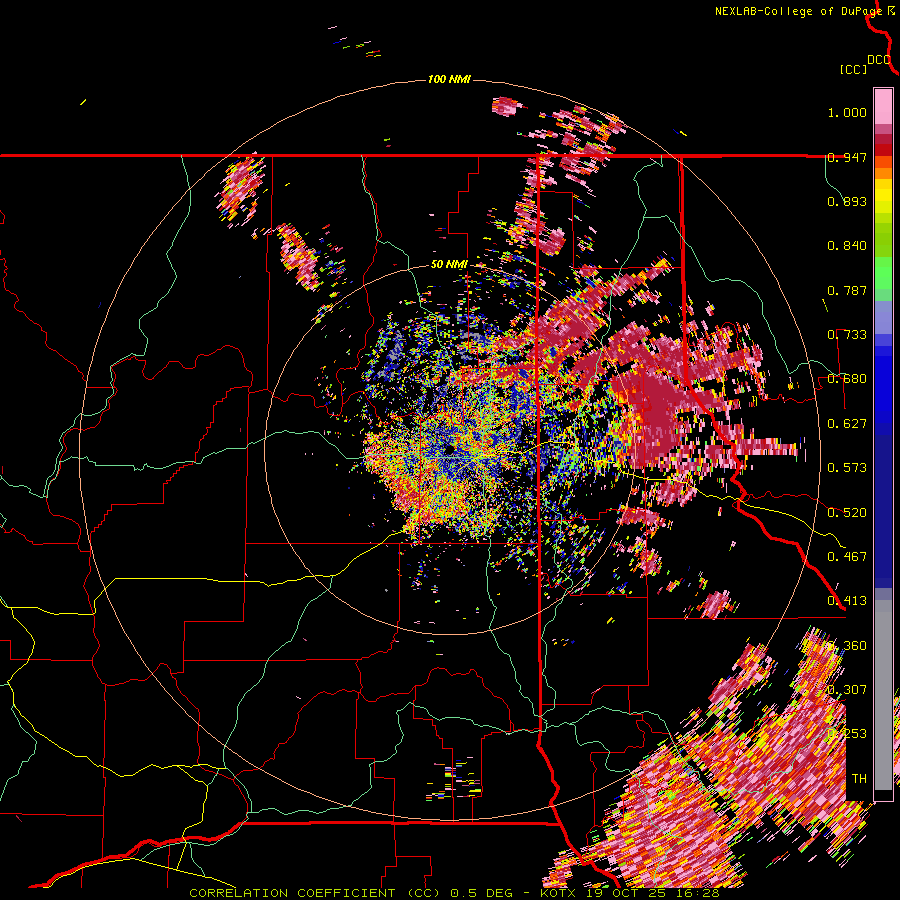Viewport: 900px width, 900px height.
Task: Click the gray bottom segment of the color bar
Action: (x=883, y=695)
